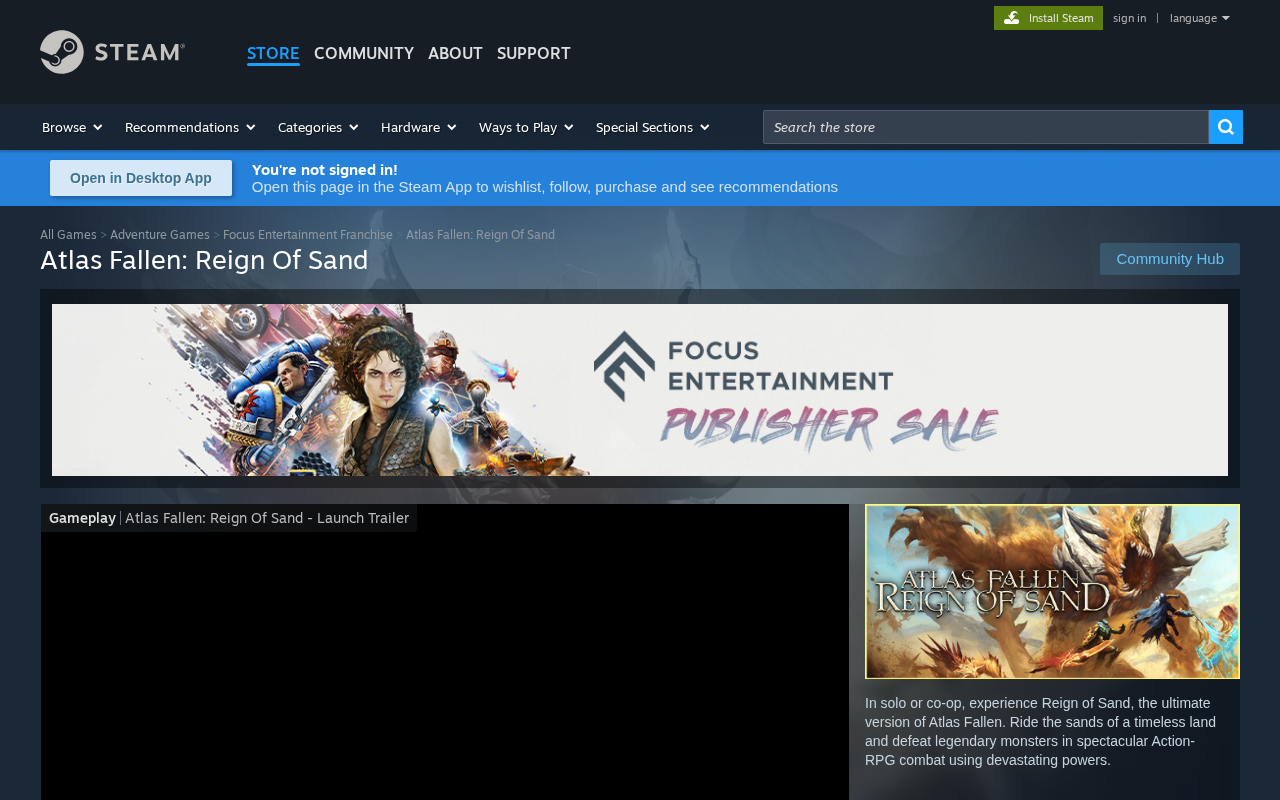Click Open in Desktop App button

141,178
